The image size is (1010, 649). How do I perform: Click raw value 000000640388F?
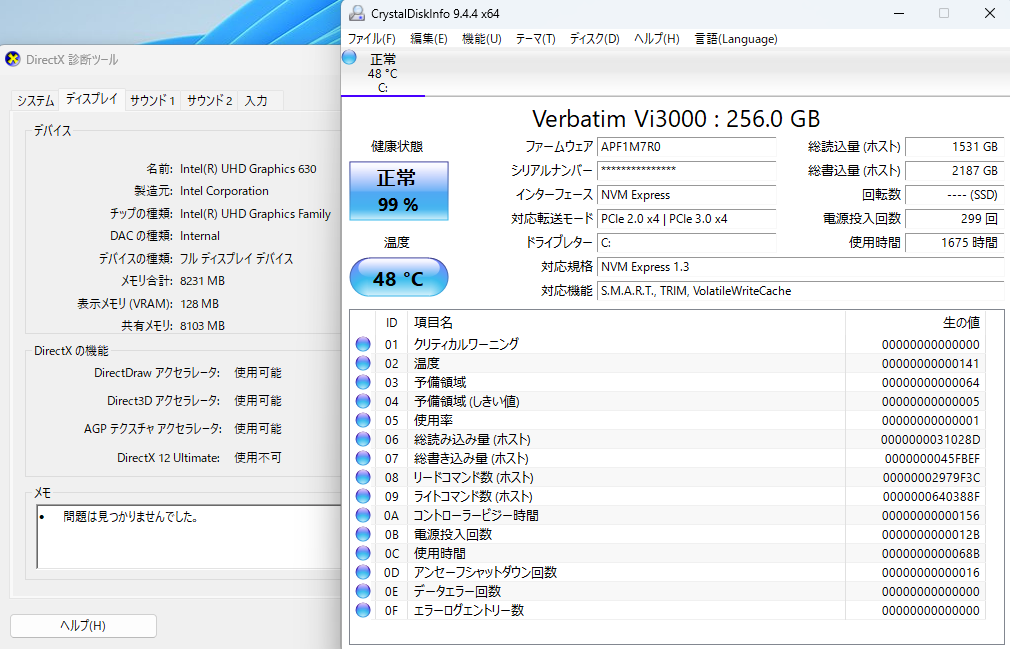coord(931,496)
